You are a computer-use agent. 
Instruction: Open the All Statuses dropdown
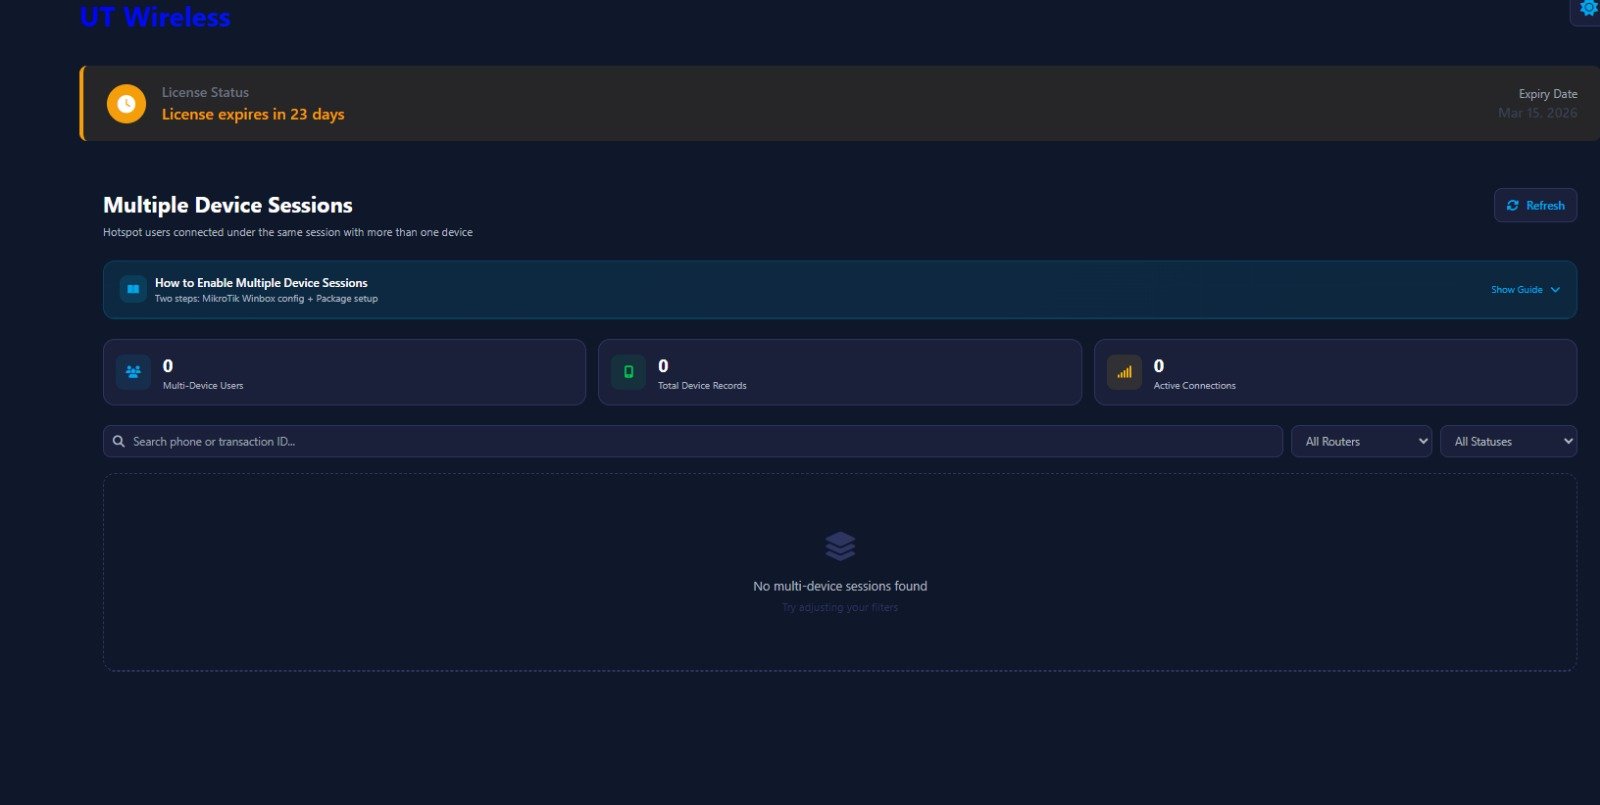click(x=1508, y=441)
